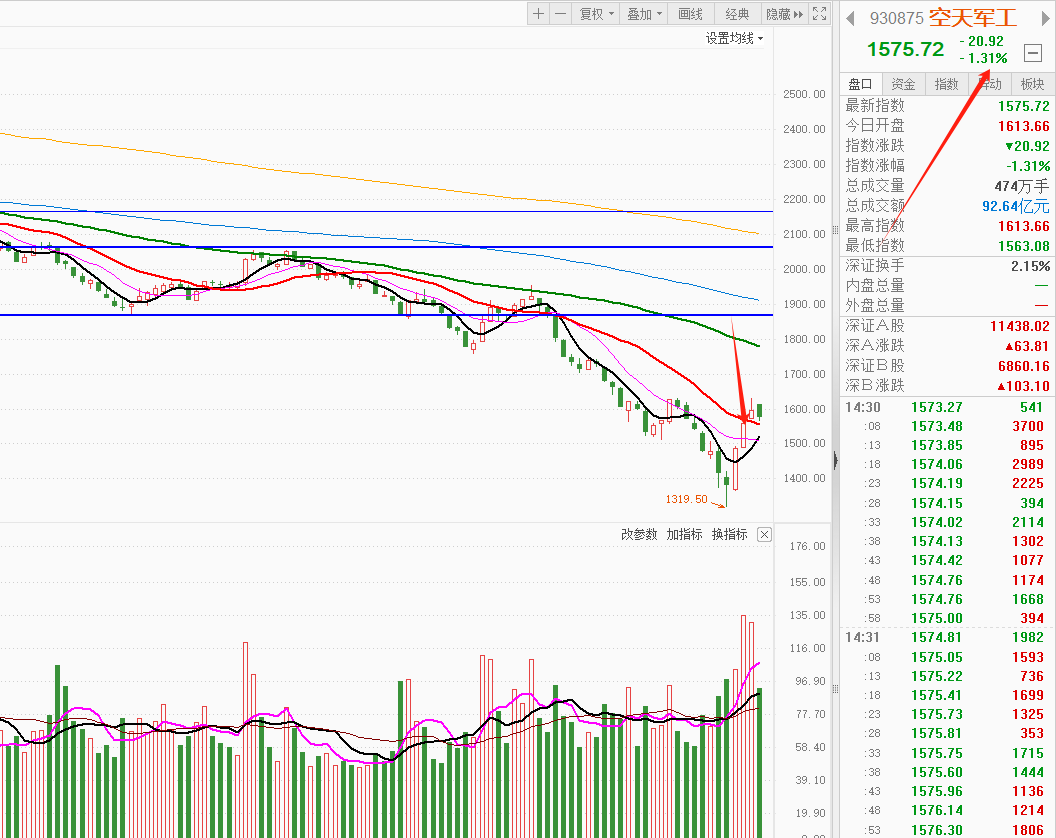Click the boxed minus icon beside price change
The width and height of the screenshot is (1056, 838).
pos(1033,53)
